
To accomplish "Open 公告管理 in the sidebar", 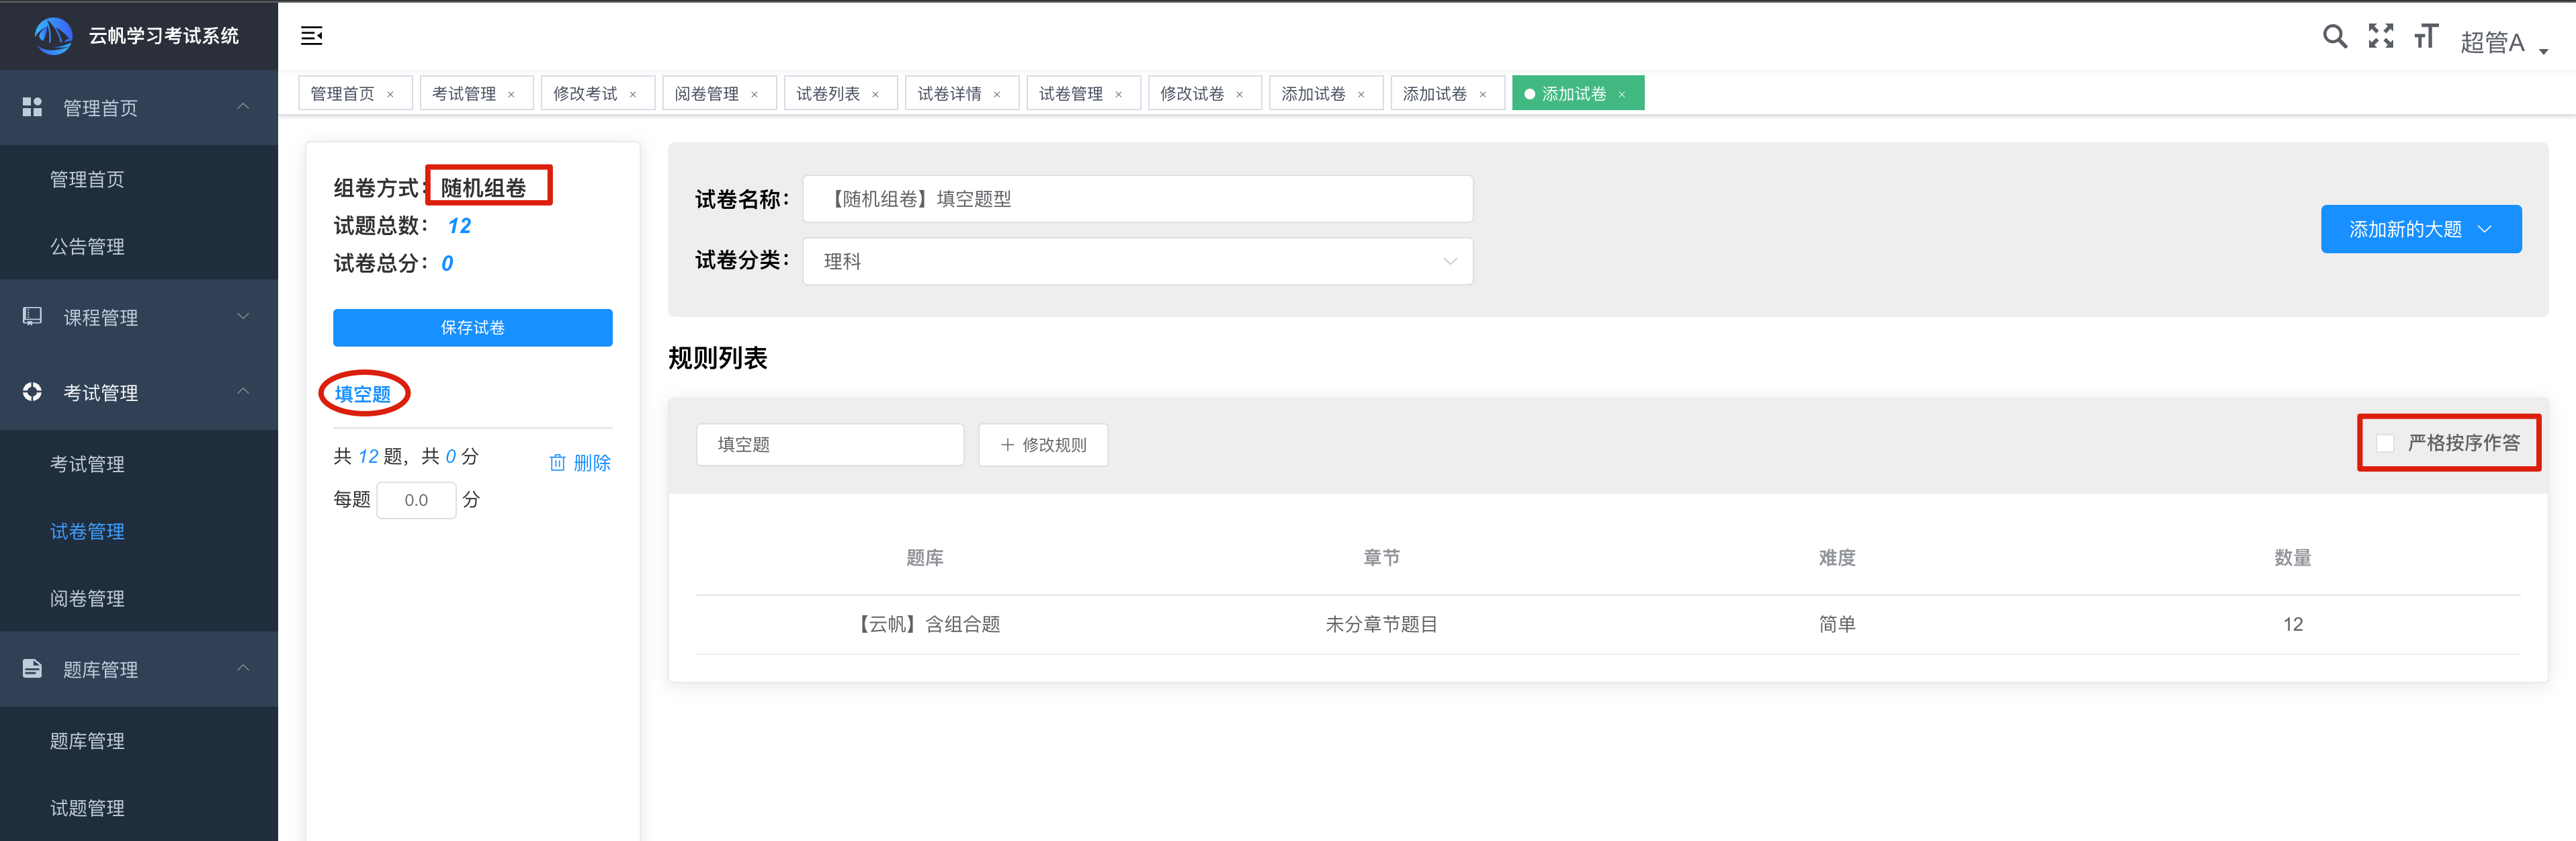I will coord(88,246).
